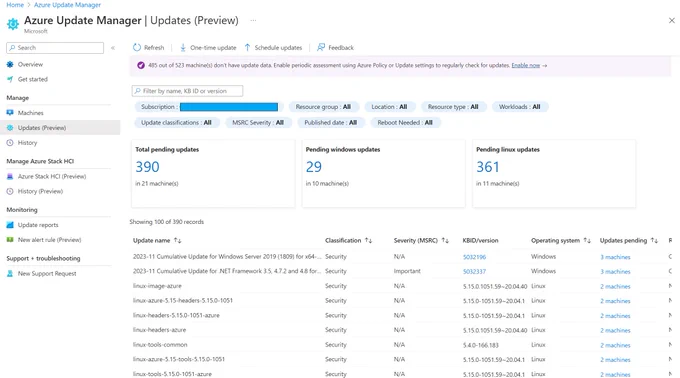Open the Reboot Needed filter
This screenshot has height=378, width=680.
tap(405, 123)
